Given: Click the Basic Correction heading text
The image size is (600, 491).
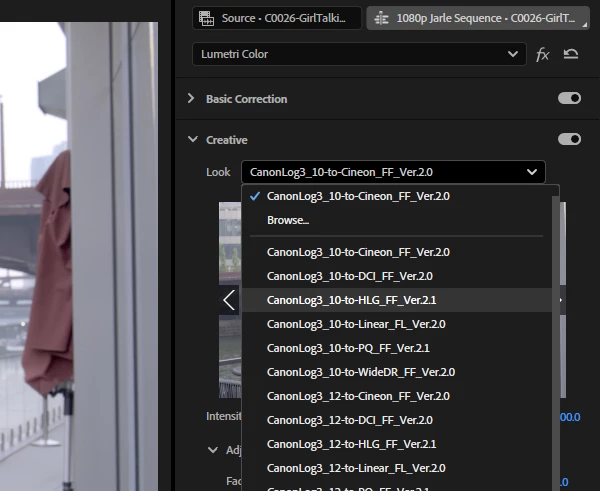Looking at the screenshot, I should [246, 99].
